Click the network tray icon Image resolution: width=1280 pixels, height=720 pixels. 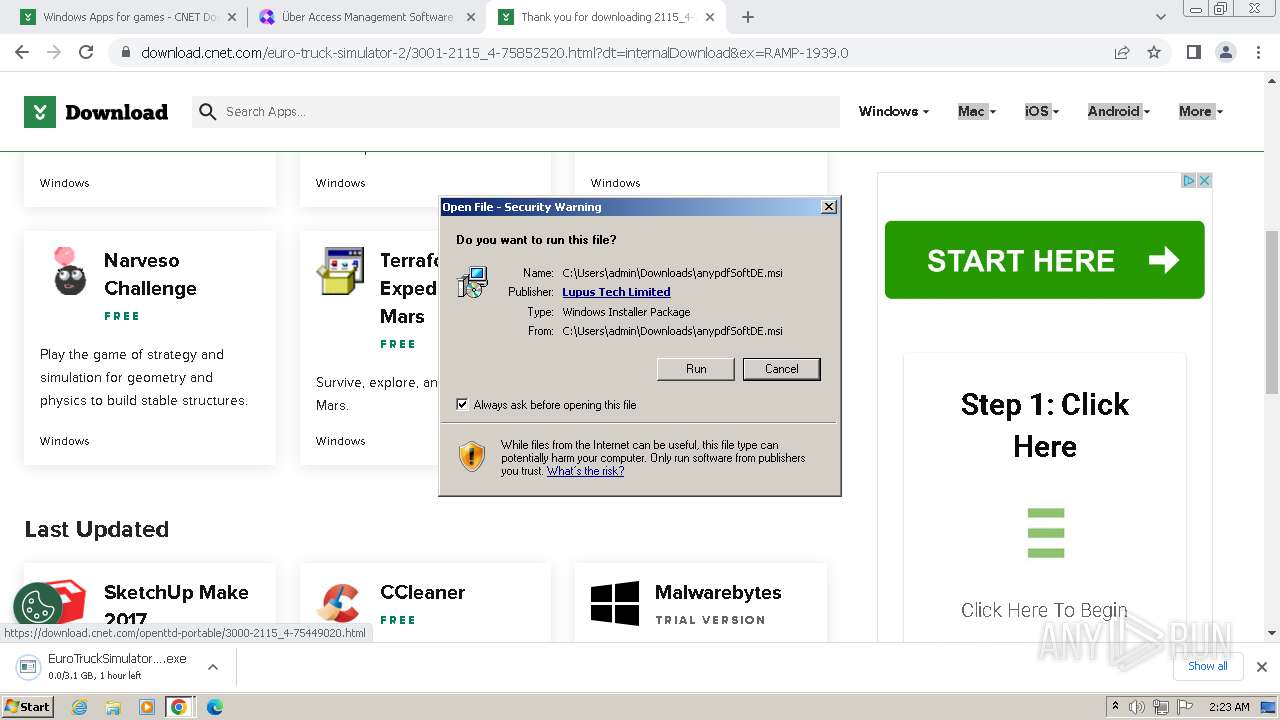tap(1161, 707)
